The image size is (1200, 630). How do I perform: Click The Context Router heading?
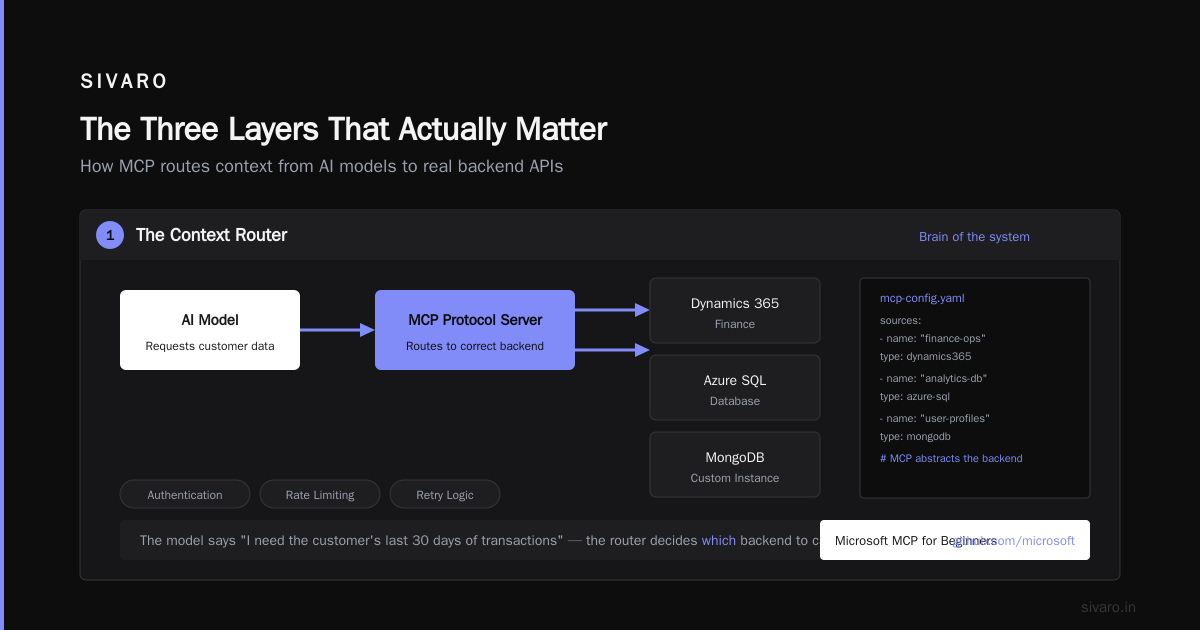tap(211, 235)
